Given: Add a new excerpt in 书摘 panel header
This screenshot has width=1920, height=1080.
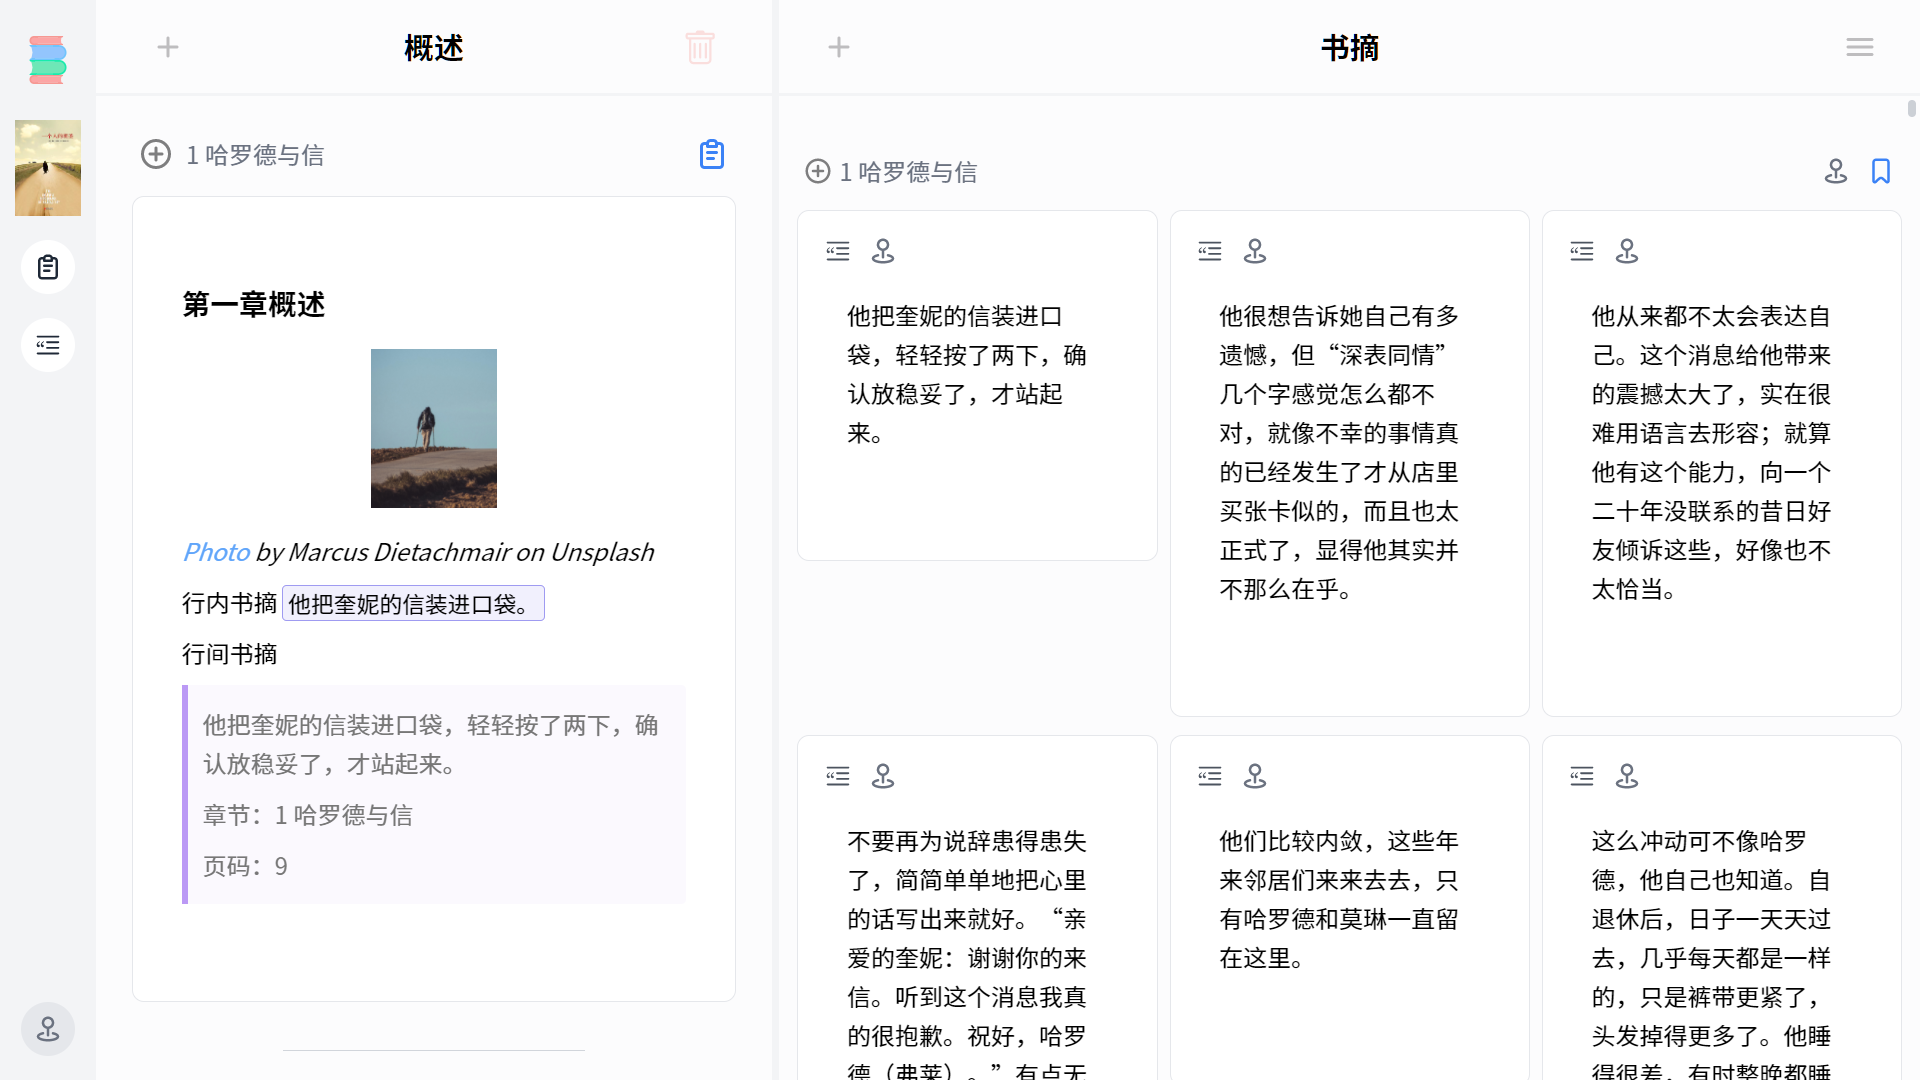Looking at the screenshot, I should [839, 47].
